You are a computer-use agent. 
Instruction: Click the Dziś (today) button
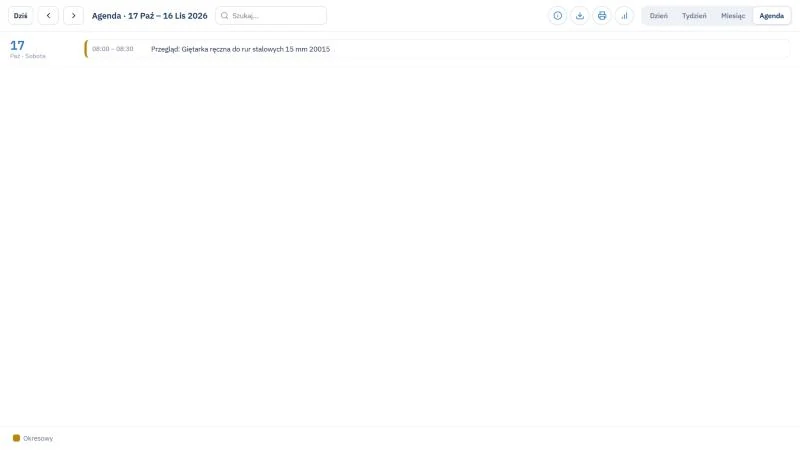tap(20, 16)
